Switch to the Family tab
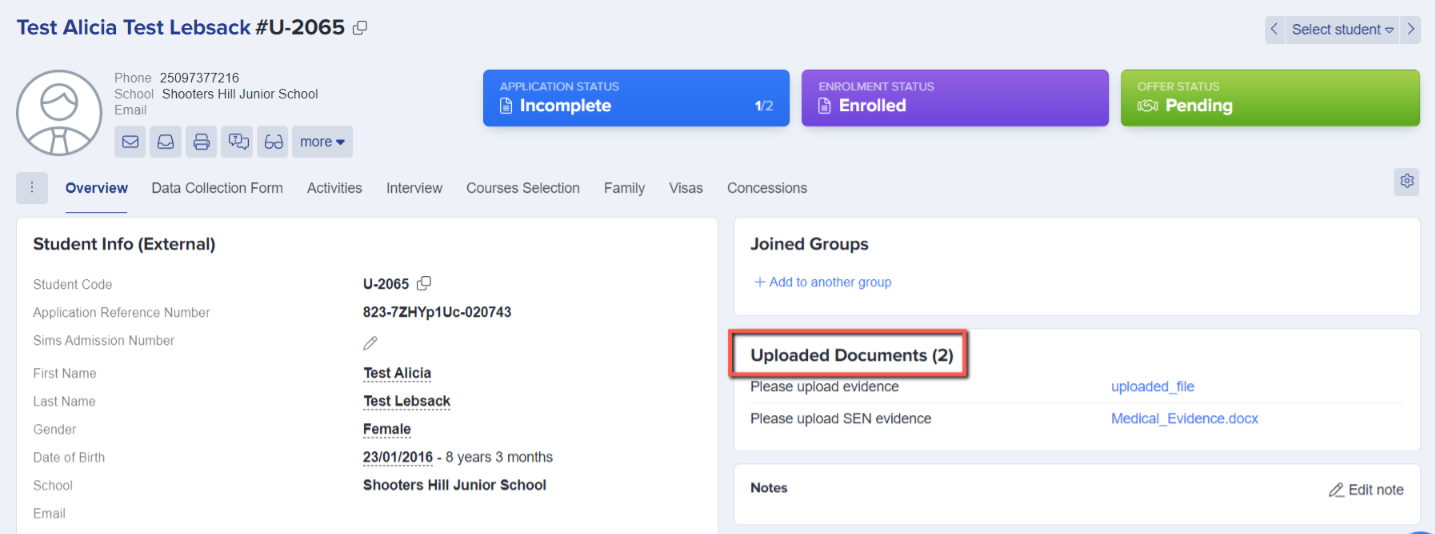Image resolution: width=1435 pixels, height=534 pixels. pyautogui.click(x=624, y=188)
